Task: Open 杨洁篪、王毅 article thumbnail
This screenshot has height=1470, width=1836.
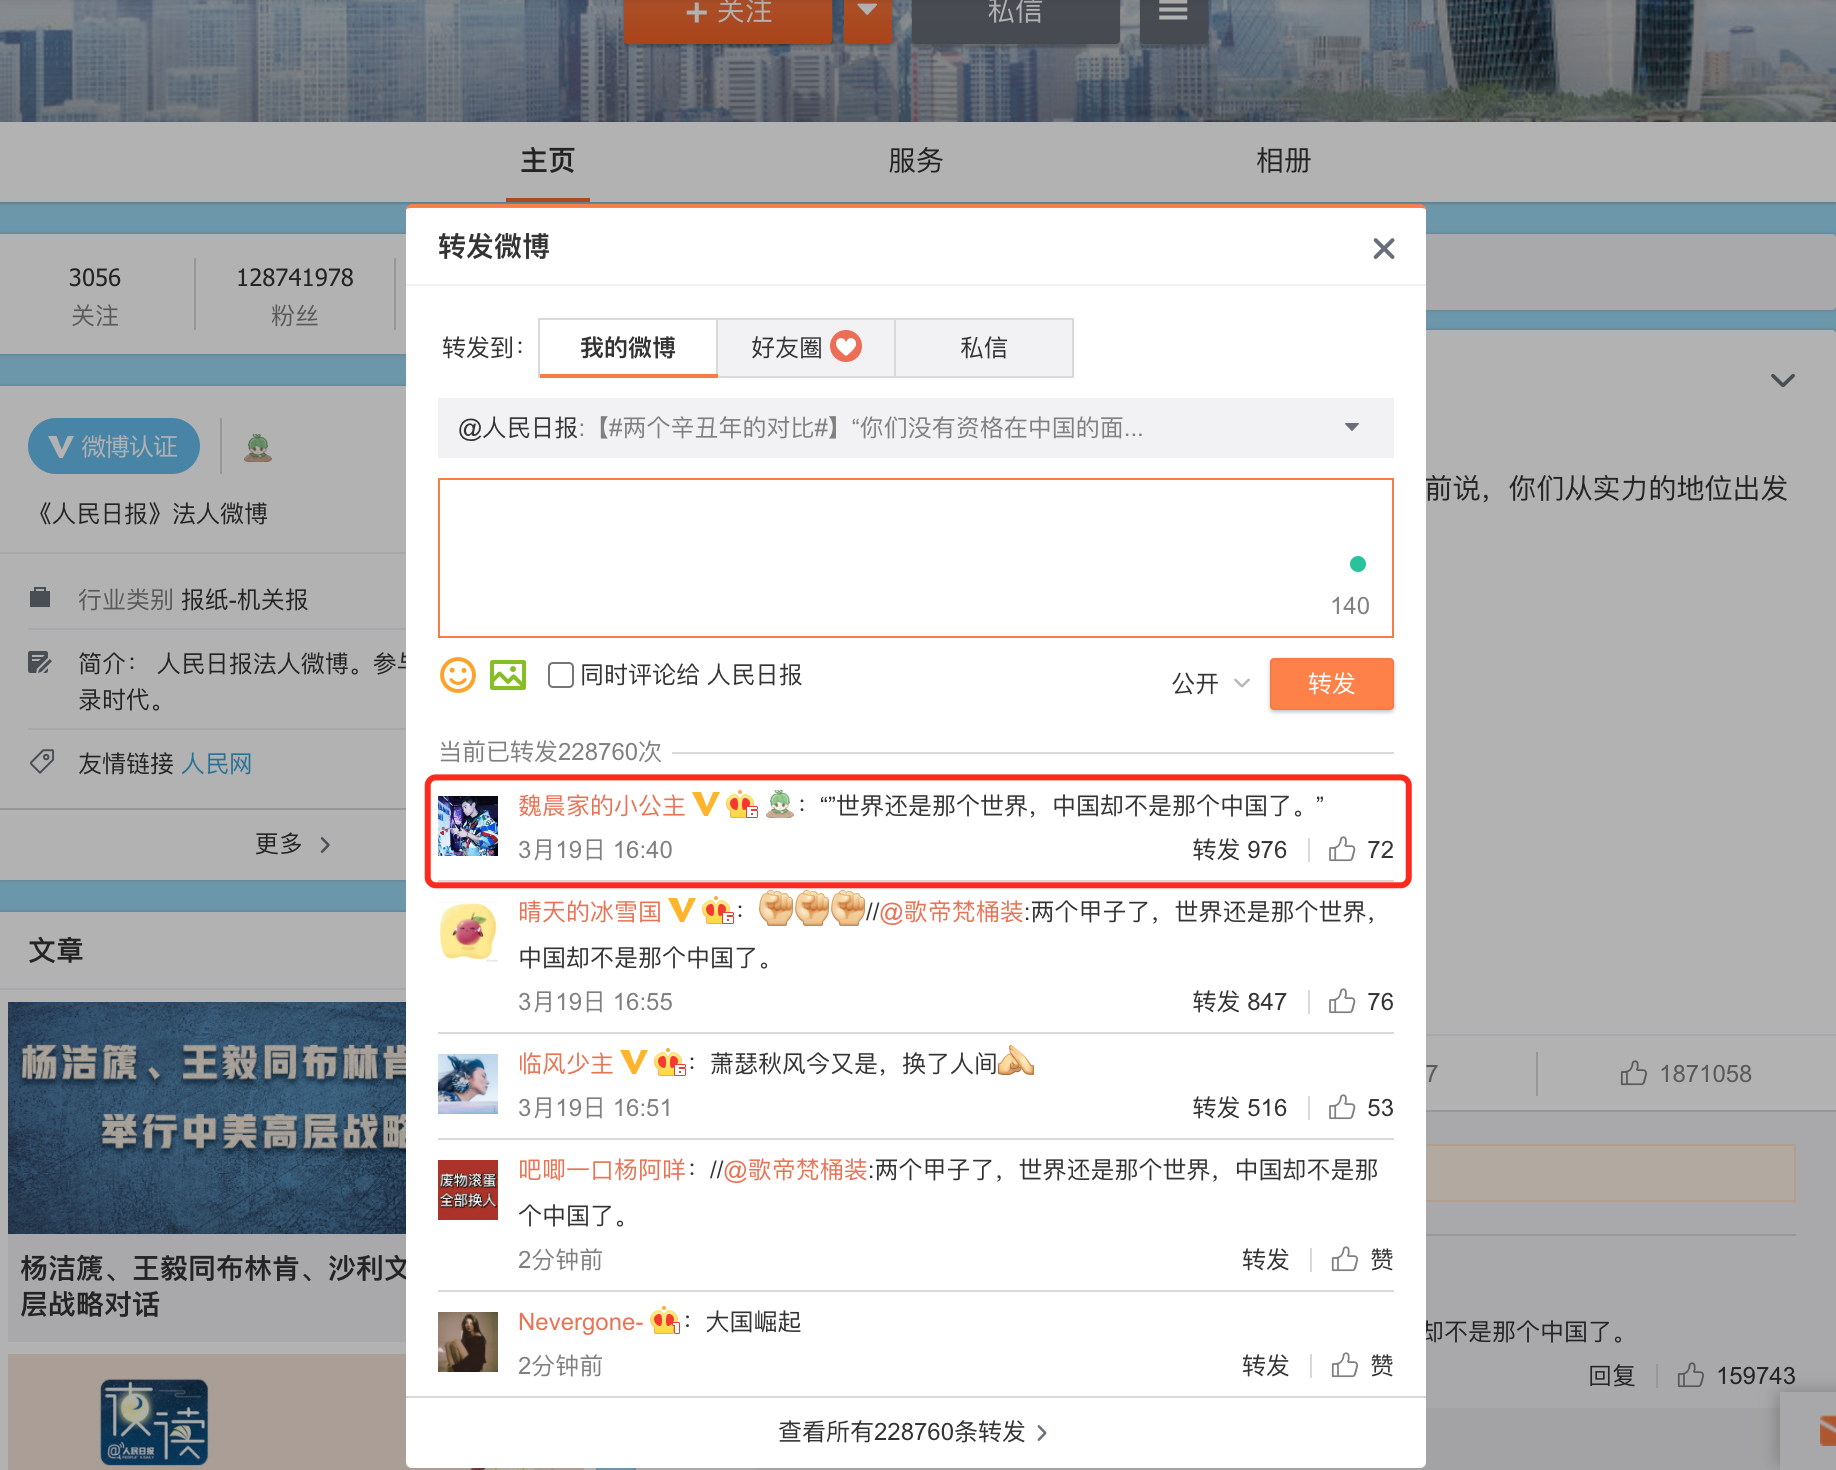Action: pos(207,1118)
